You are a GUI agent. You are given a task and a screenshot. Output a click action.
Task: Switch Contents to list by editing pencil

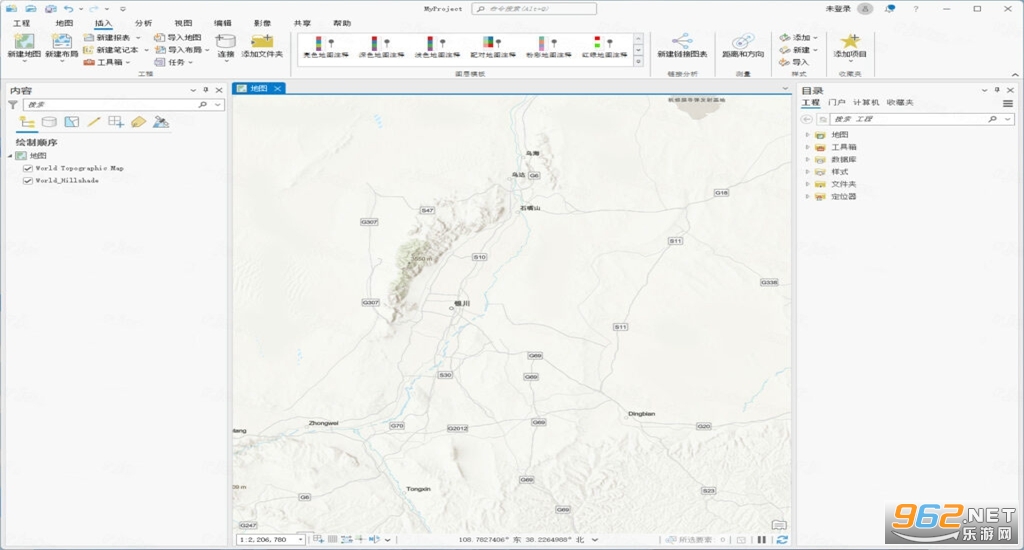pos(94,121)
